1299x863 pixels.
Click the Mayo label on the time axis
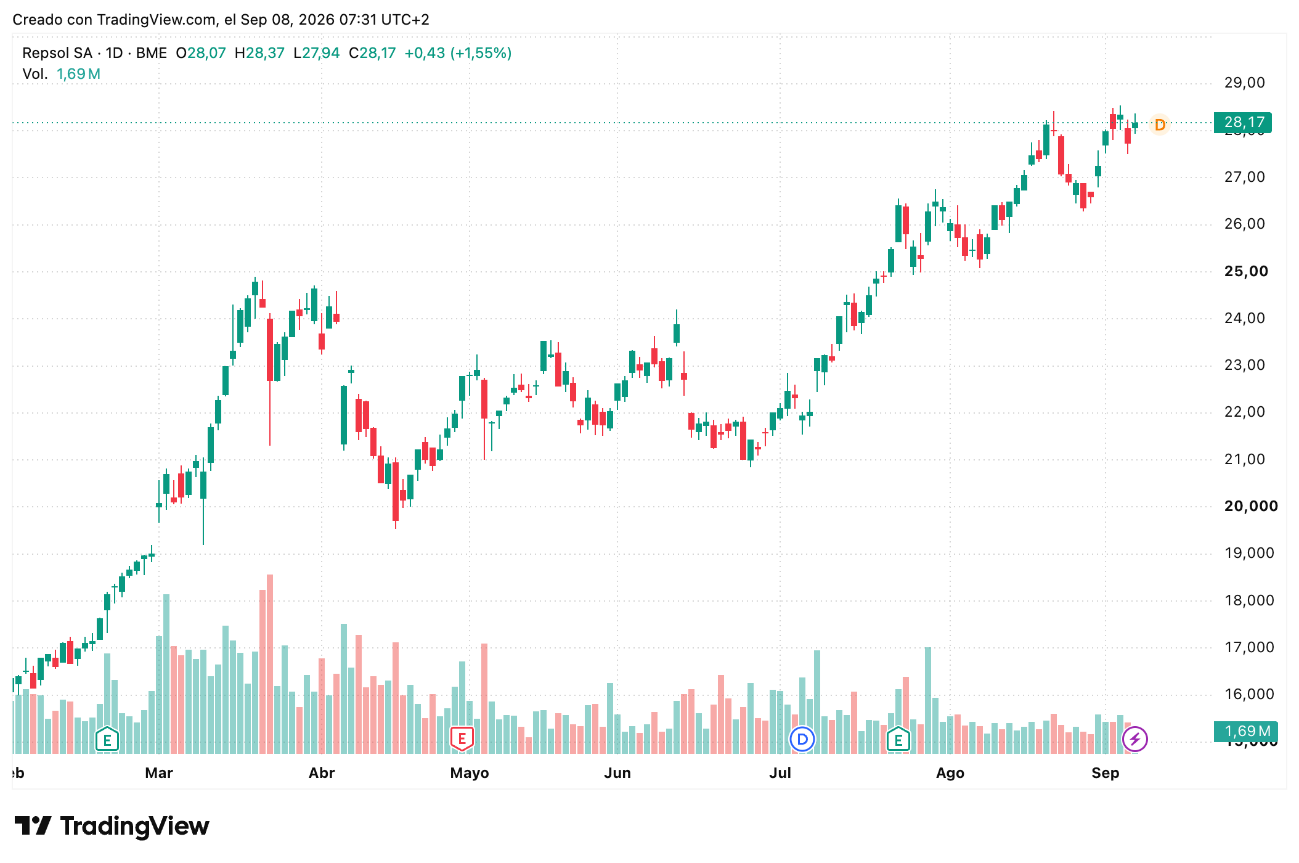[469, 773]
